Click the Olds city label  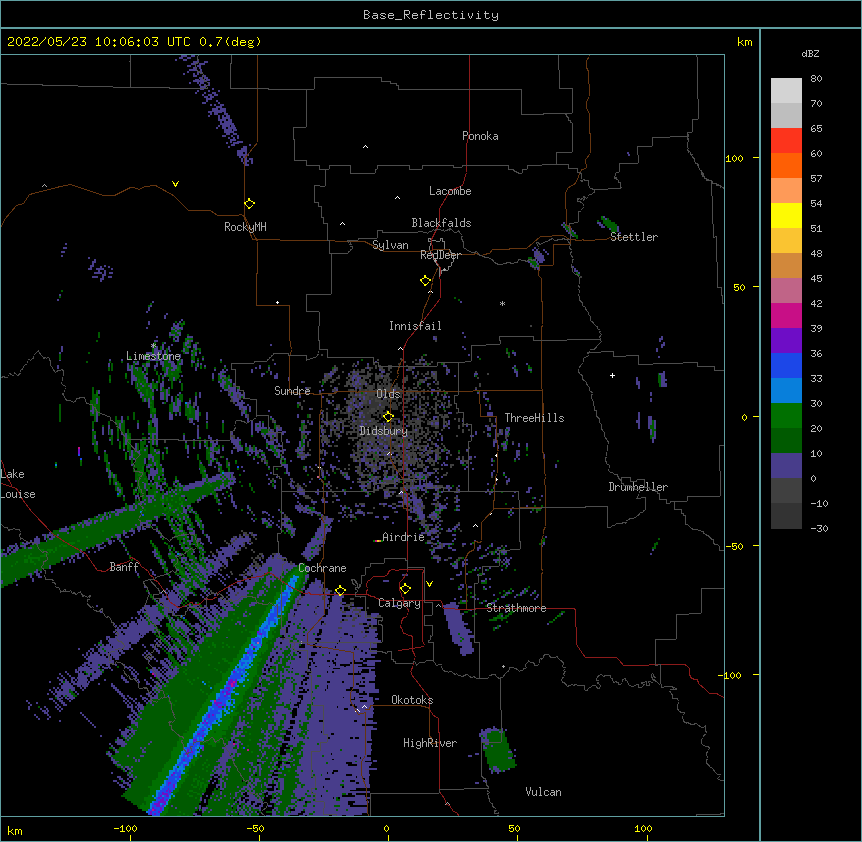(x=388, y=394)
